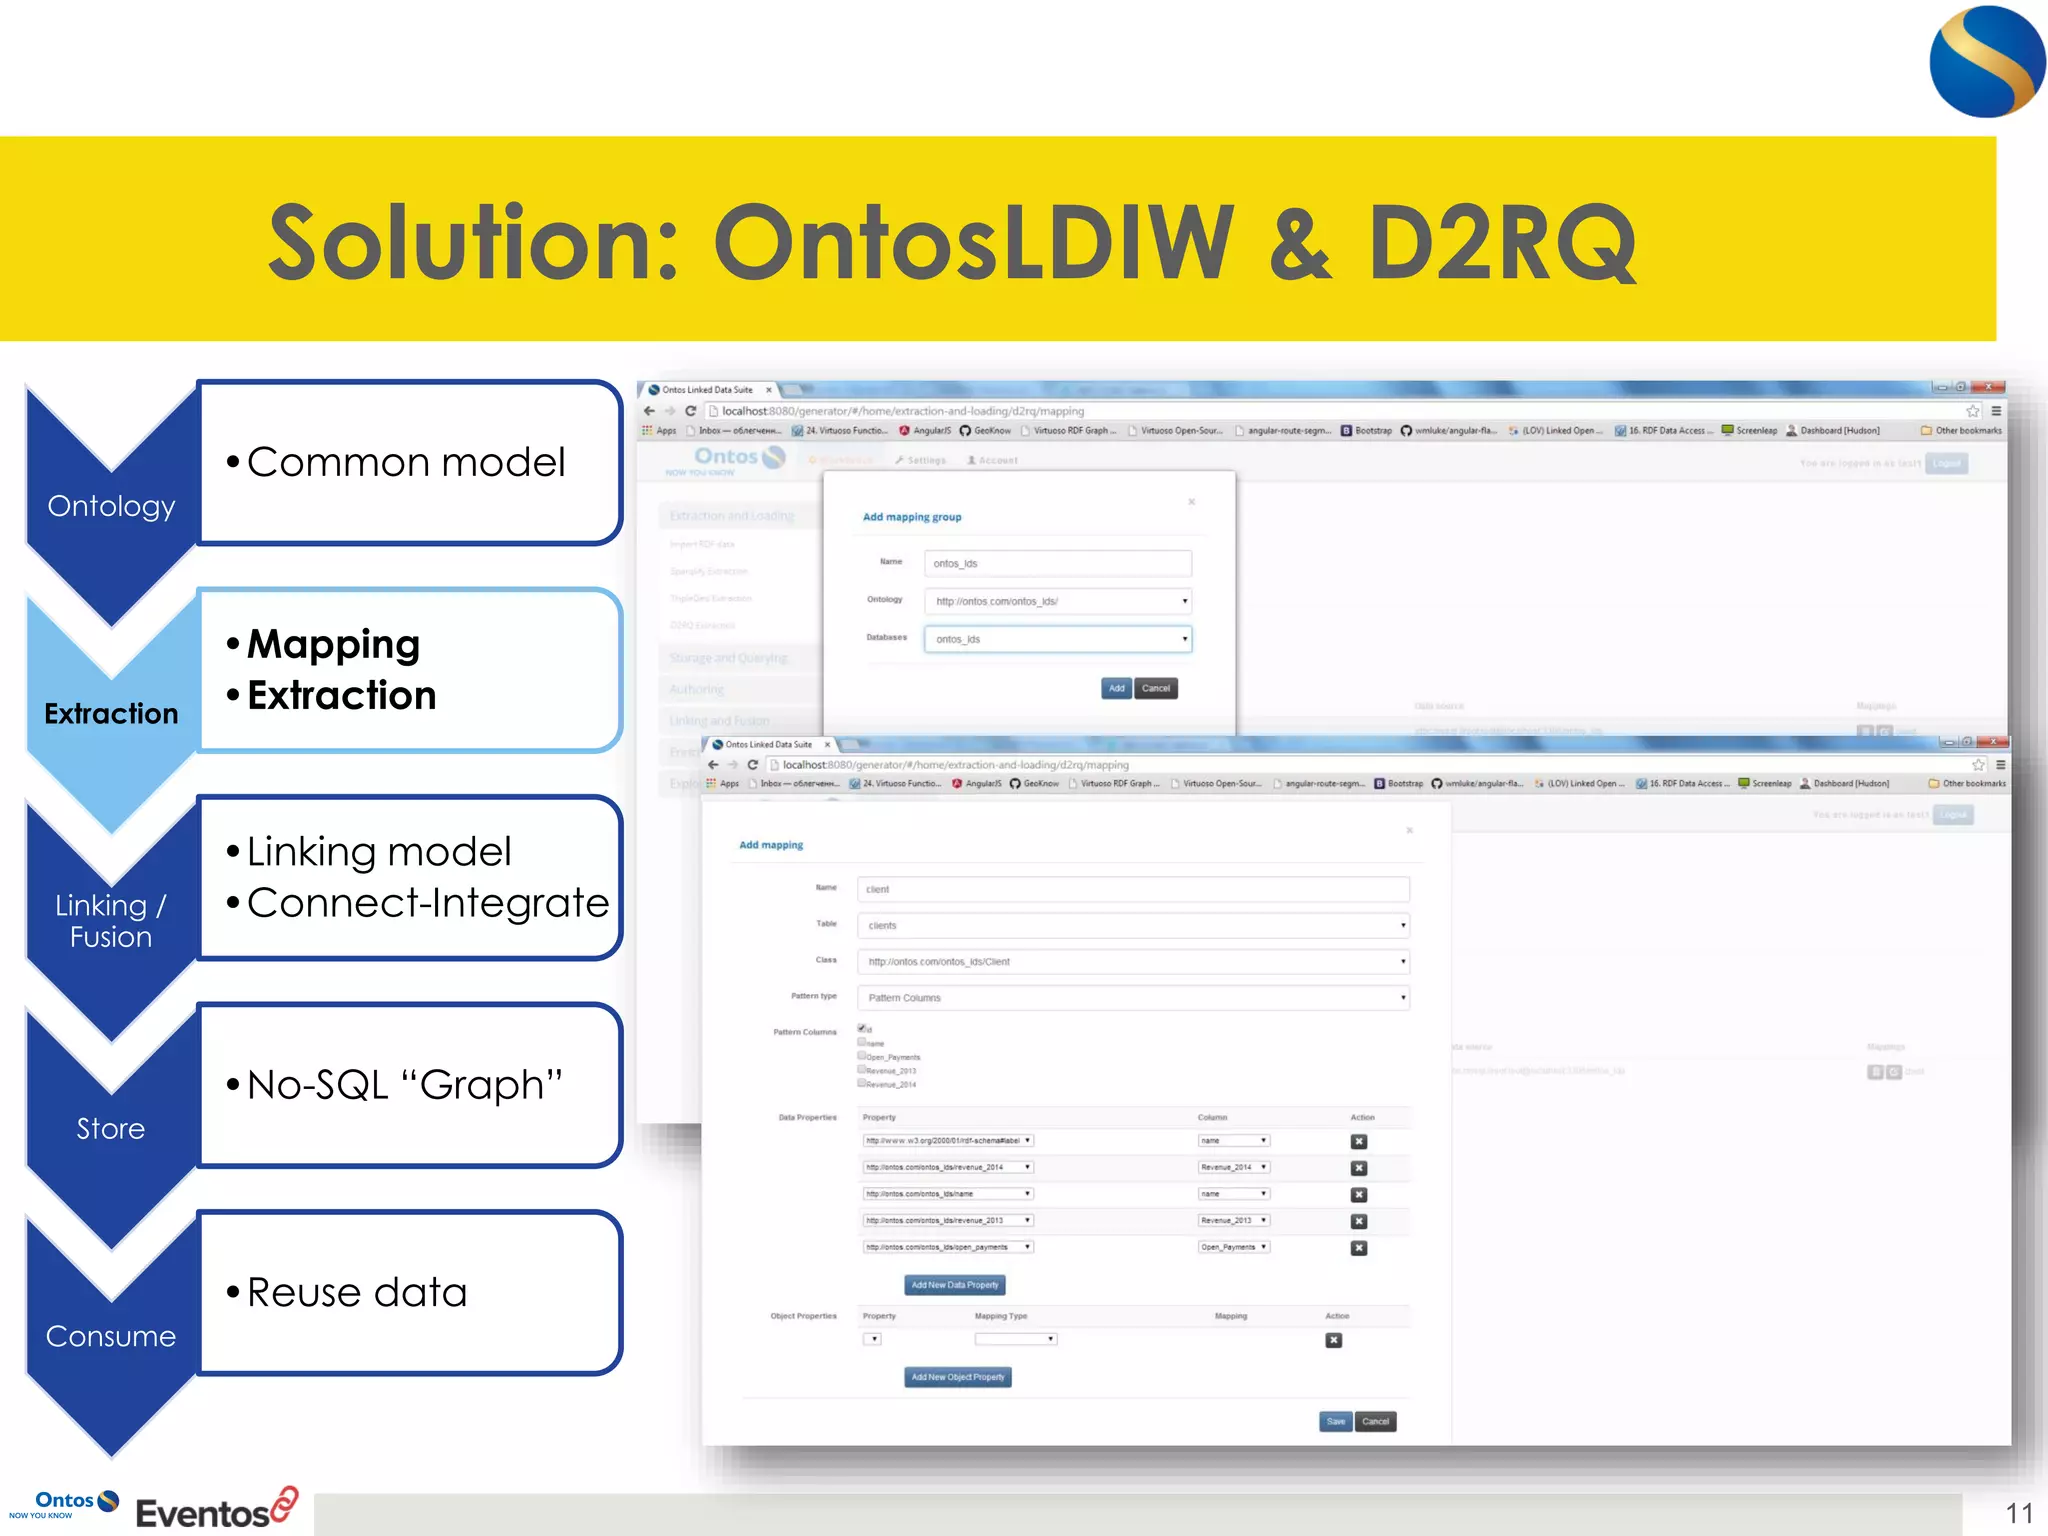Open Storage and Querying sidebar section
The image size is (2048, 1536).
pos(738,658)
